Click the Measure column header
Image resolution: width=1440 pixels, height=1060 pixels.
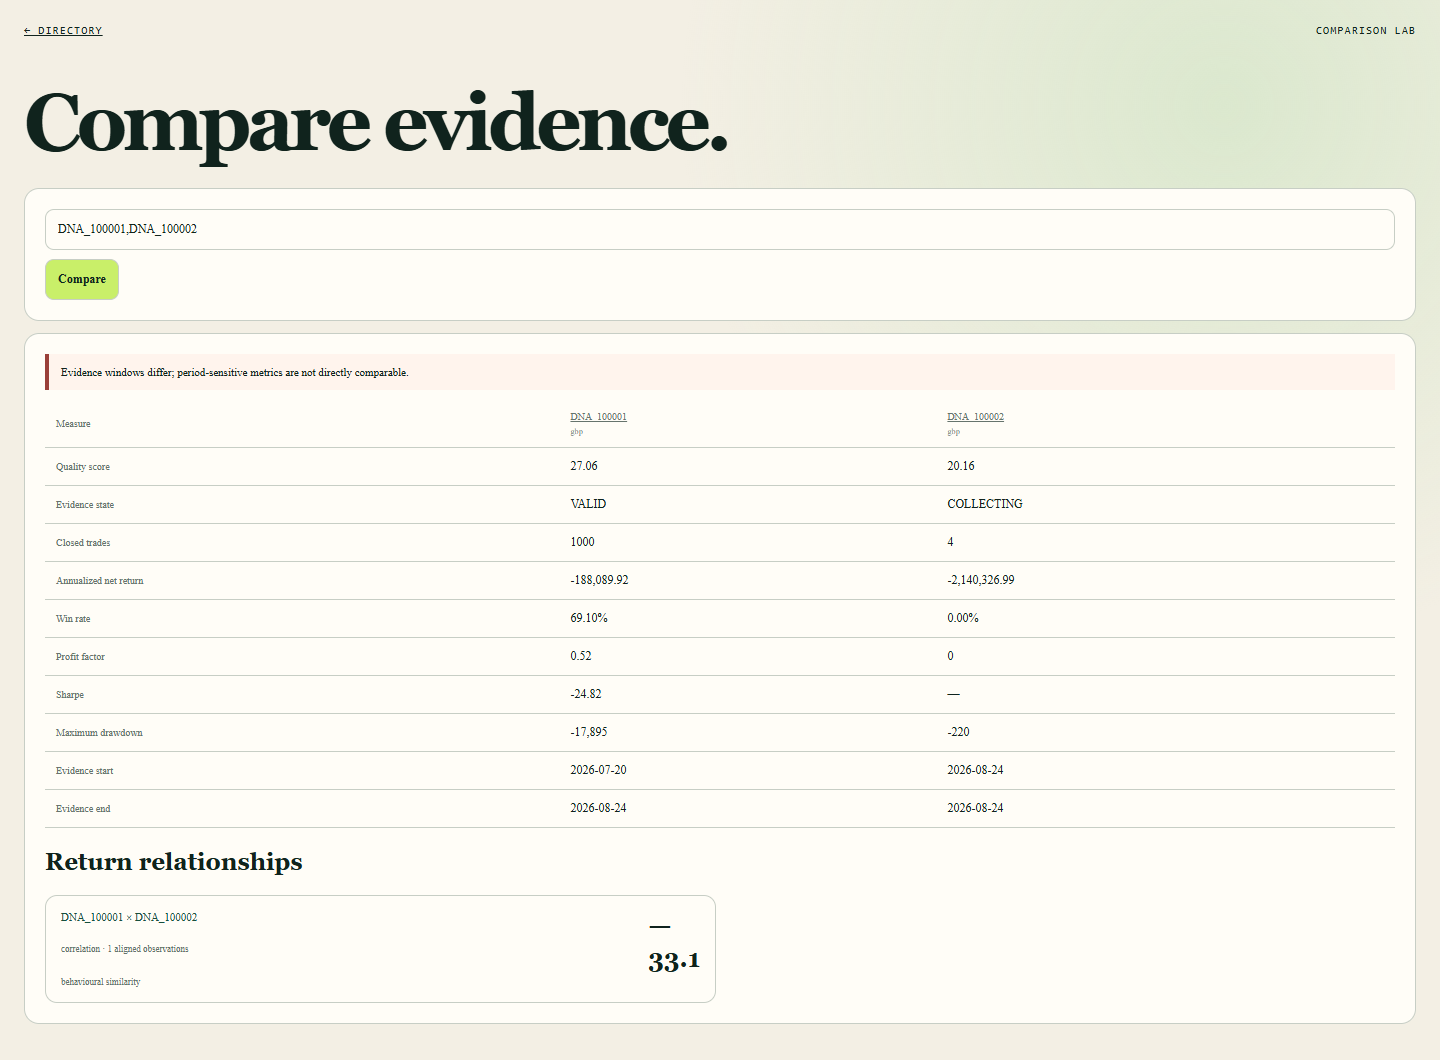click(x=73, y=424)
